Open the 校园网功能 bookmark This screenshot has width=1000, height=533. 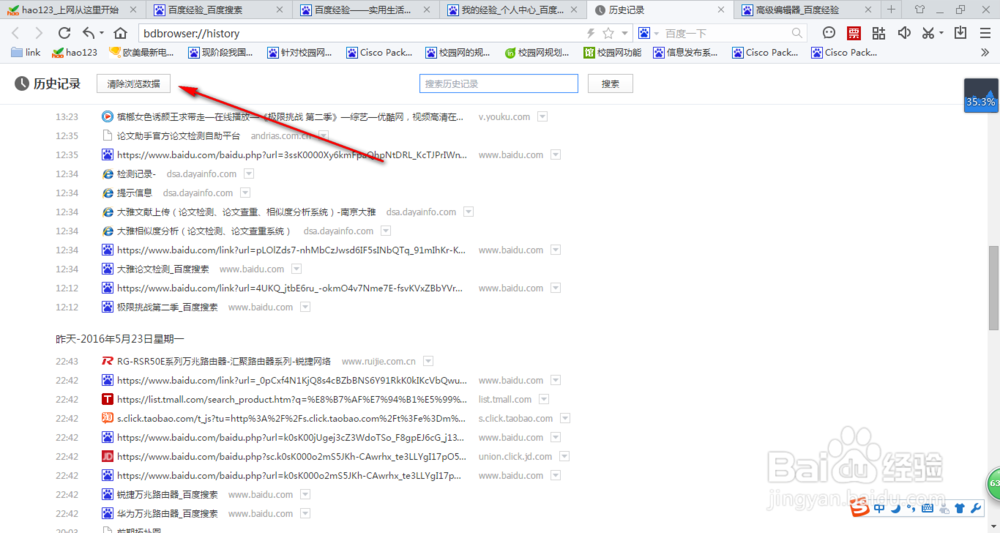(612, 53)
